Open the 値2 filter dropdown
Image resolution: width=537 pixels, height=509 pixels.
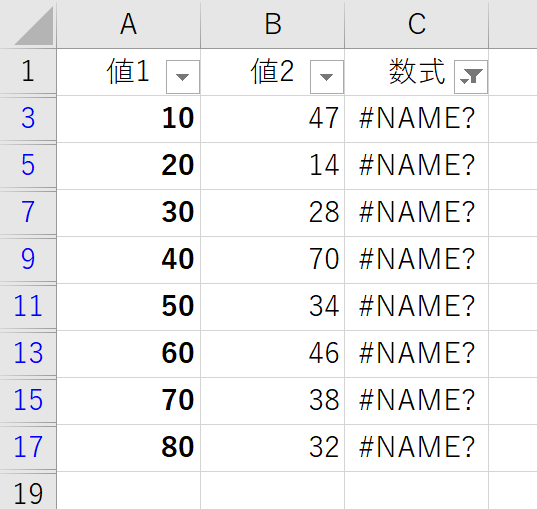click(x=327, y=77)
